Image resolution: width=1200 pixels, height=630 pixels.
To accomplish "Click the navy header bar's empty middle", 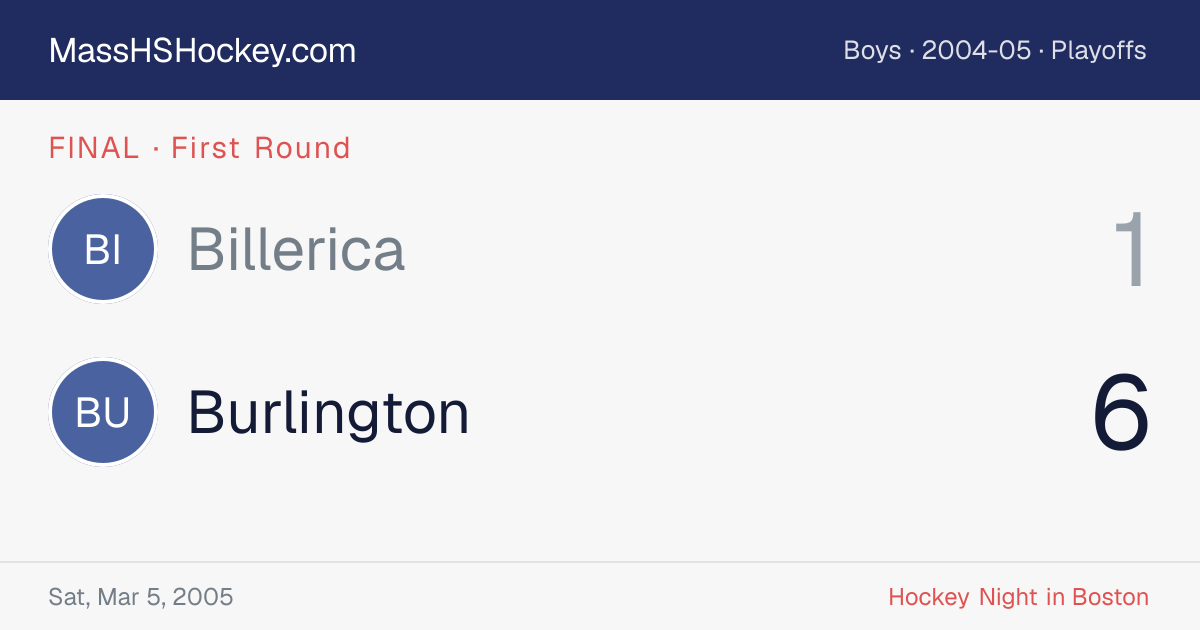I will (600, 50).
